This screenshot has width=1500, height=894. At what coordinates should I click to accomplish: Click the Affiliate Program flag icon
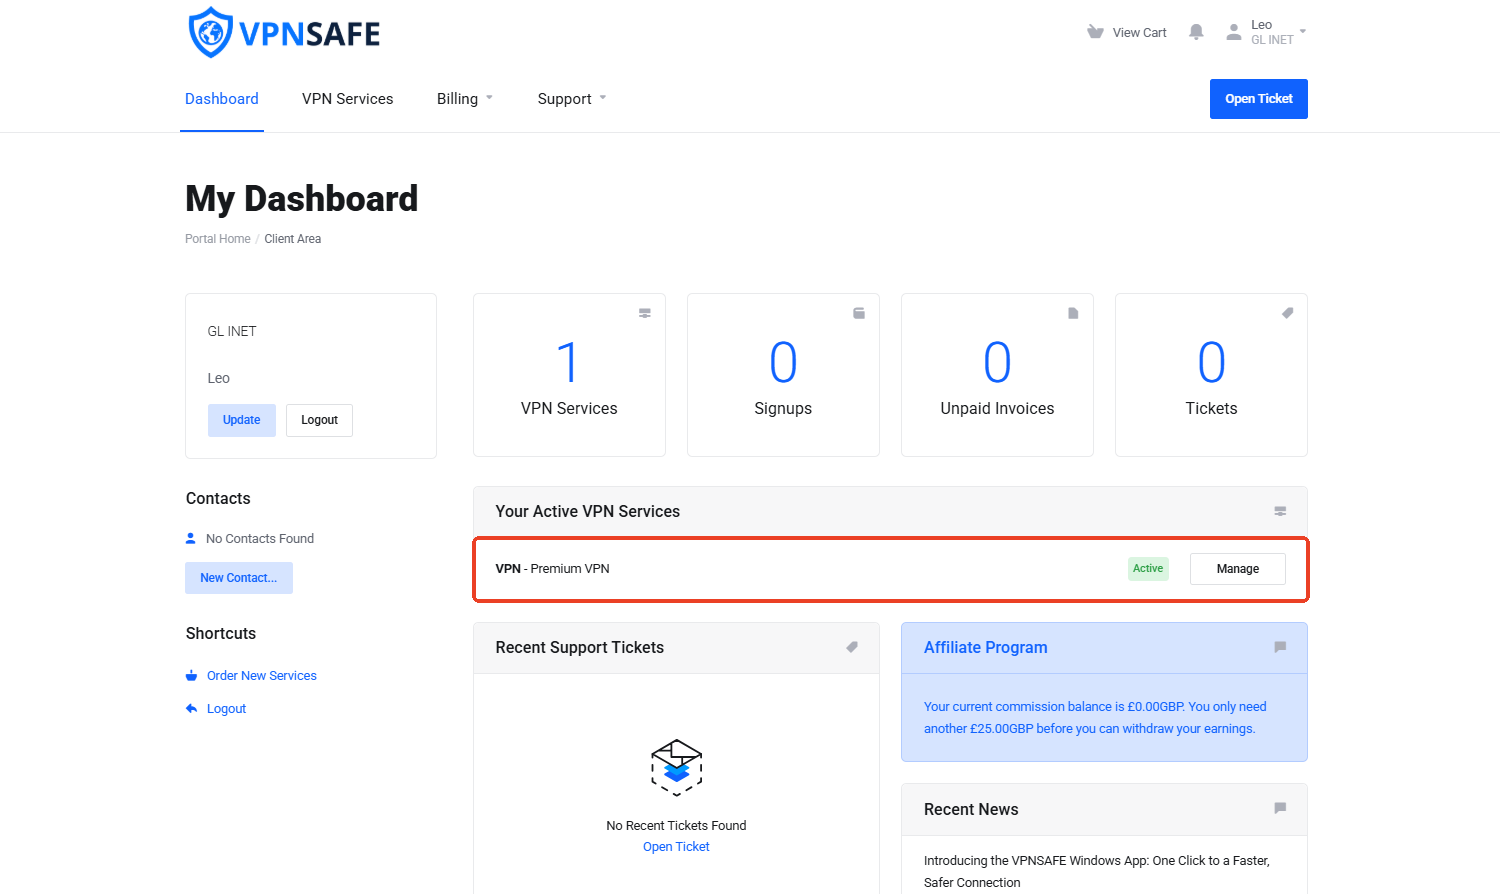click(x=1280, y=647)
